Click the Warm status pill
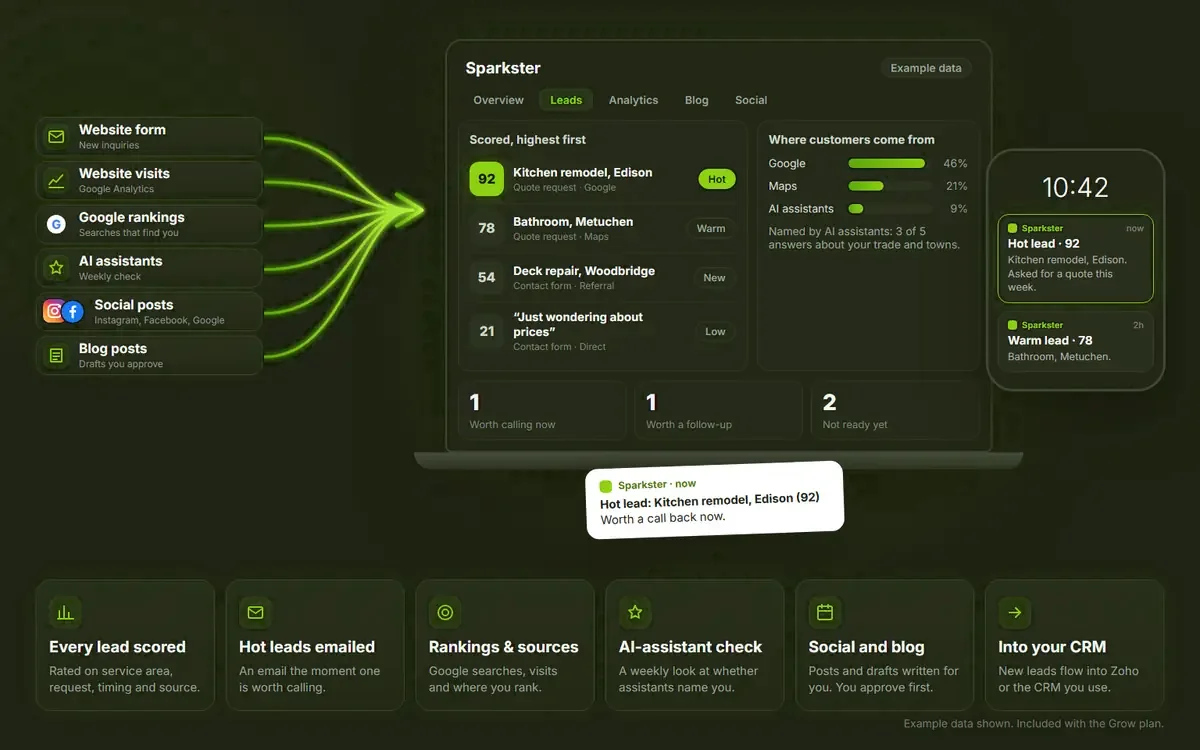The width and height of the screenshot is (1200, 750). [711, 228]
